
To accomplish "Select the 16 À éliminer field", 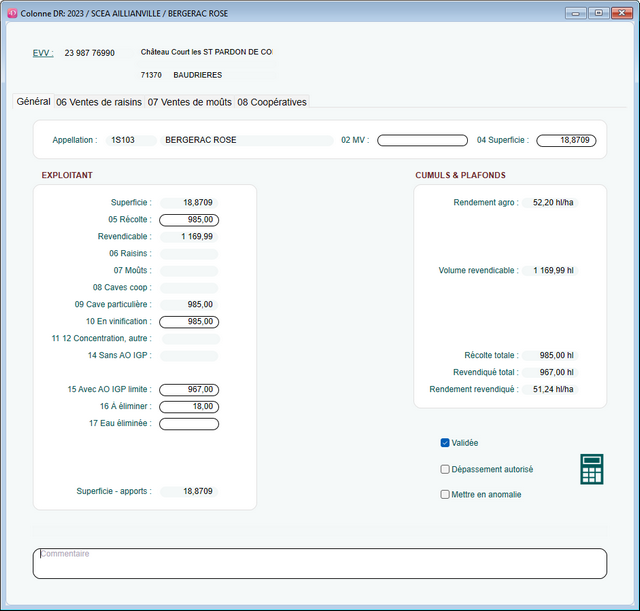I will [x=188, y=407].
